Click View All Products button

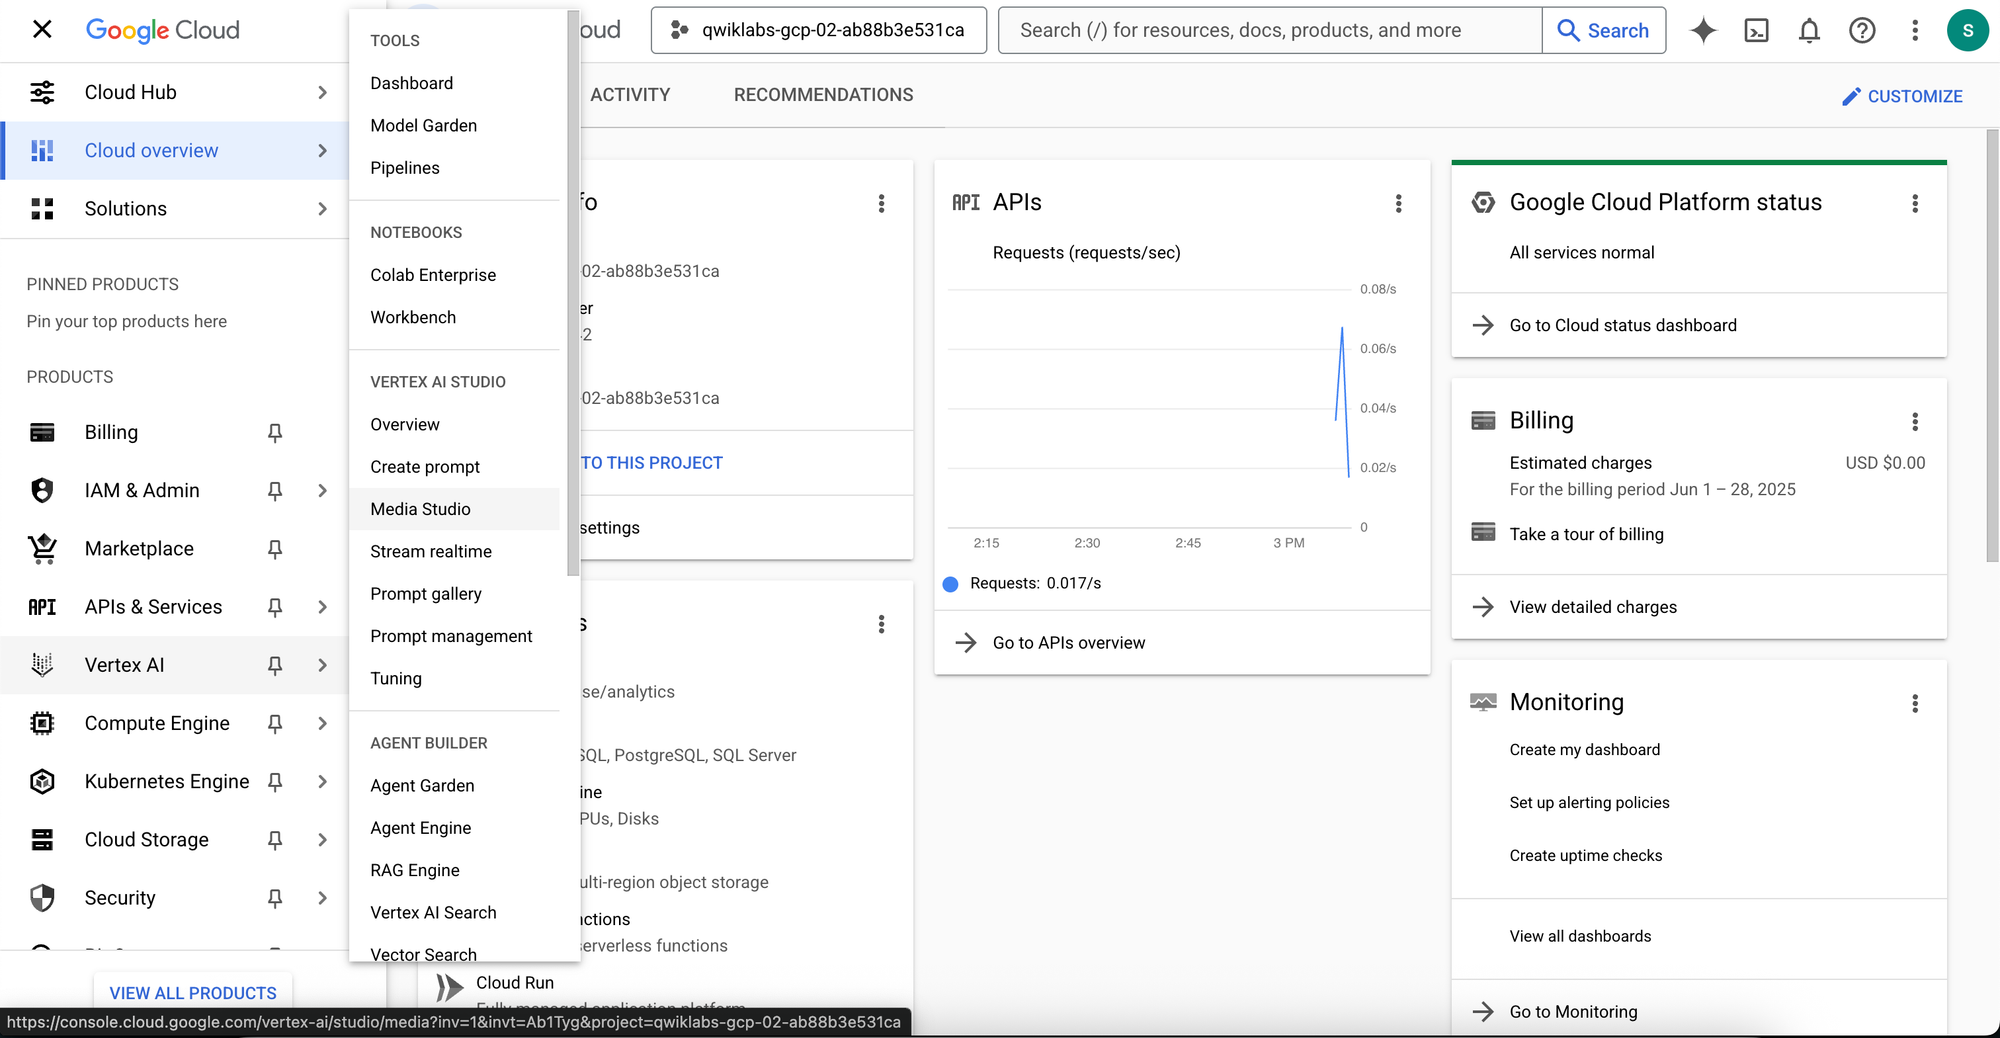pos(193,993)
